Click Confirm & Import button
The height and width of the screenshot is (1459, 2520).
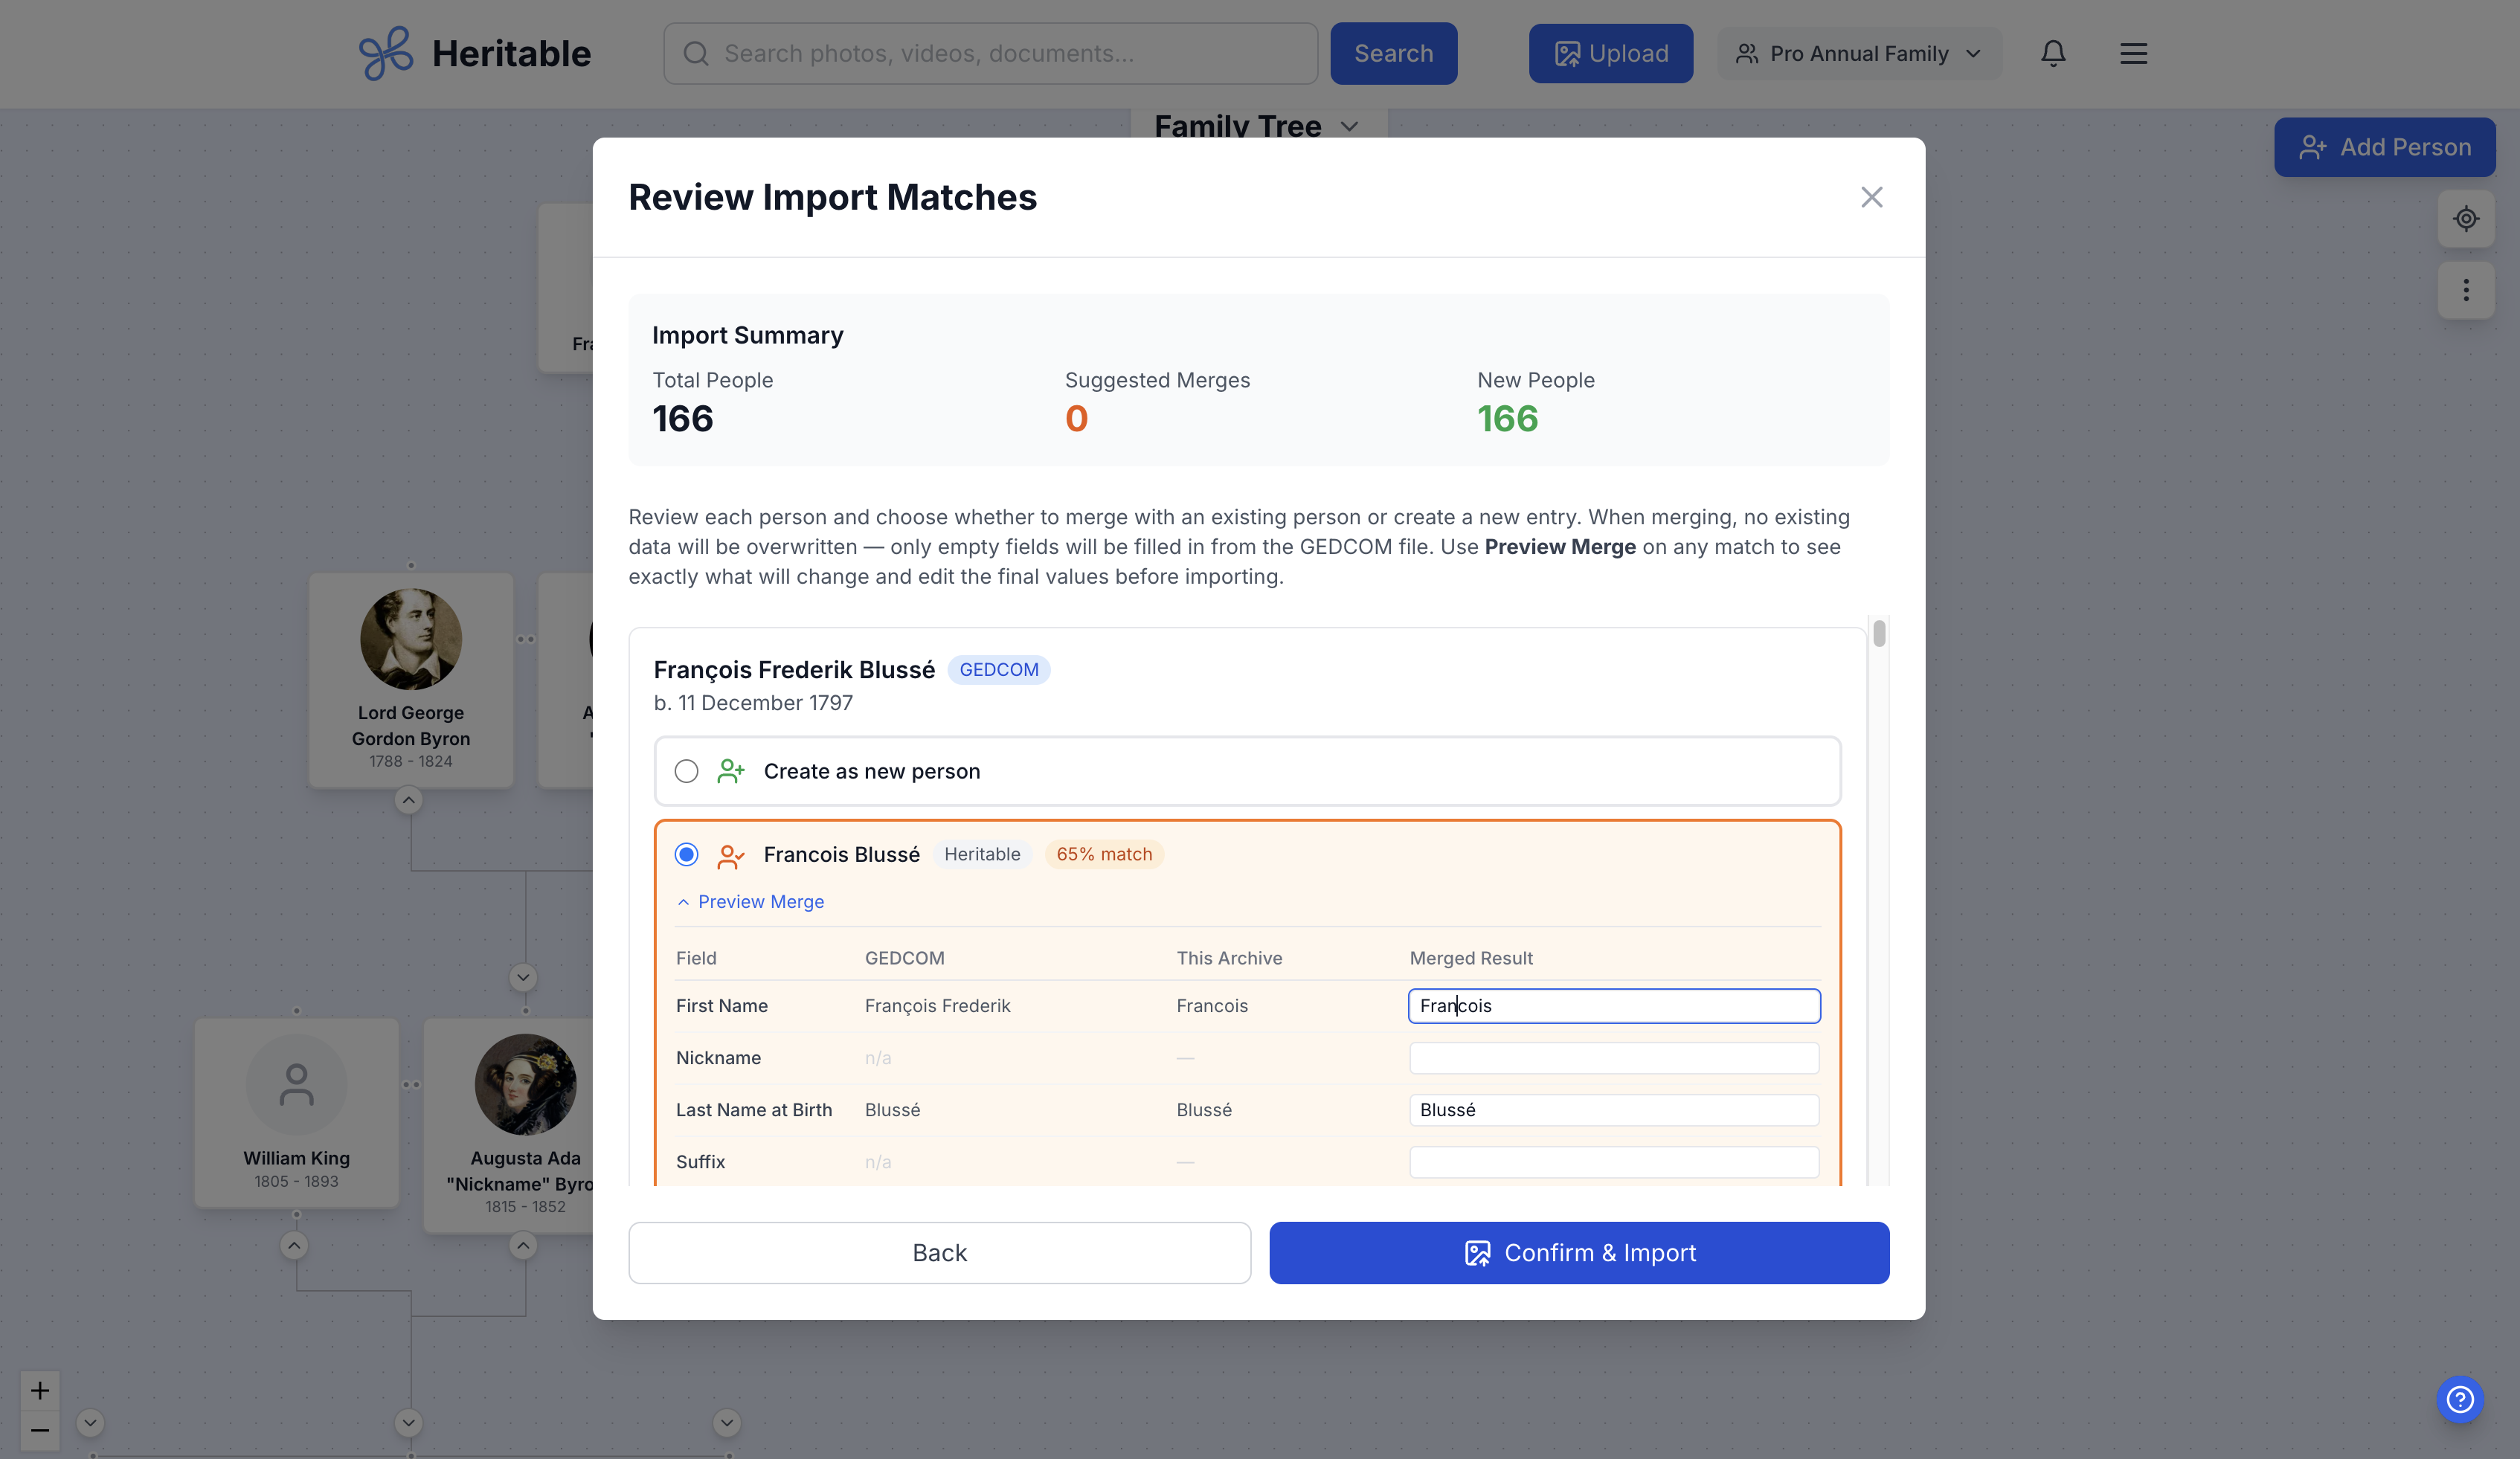(x=1578, y=1252)
